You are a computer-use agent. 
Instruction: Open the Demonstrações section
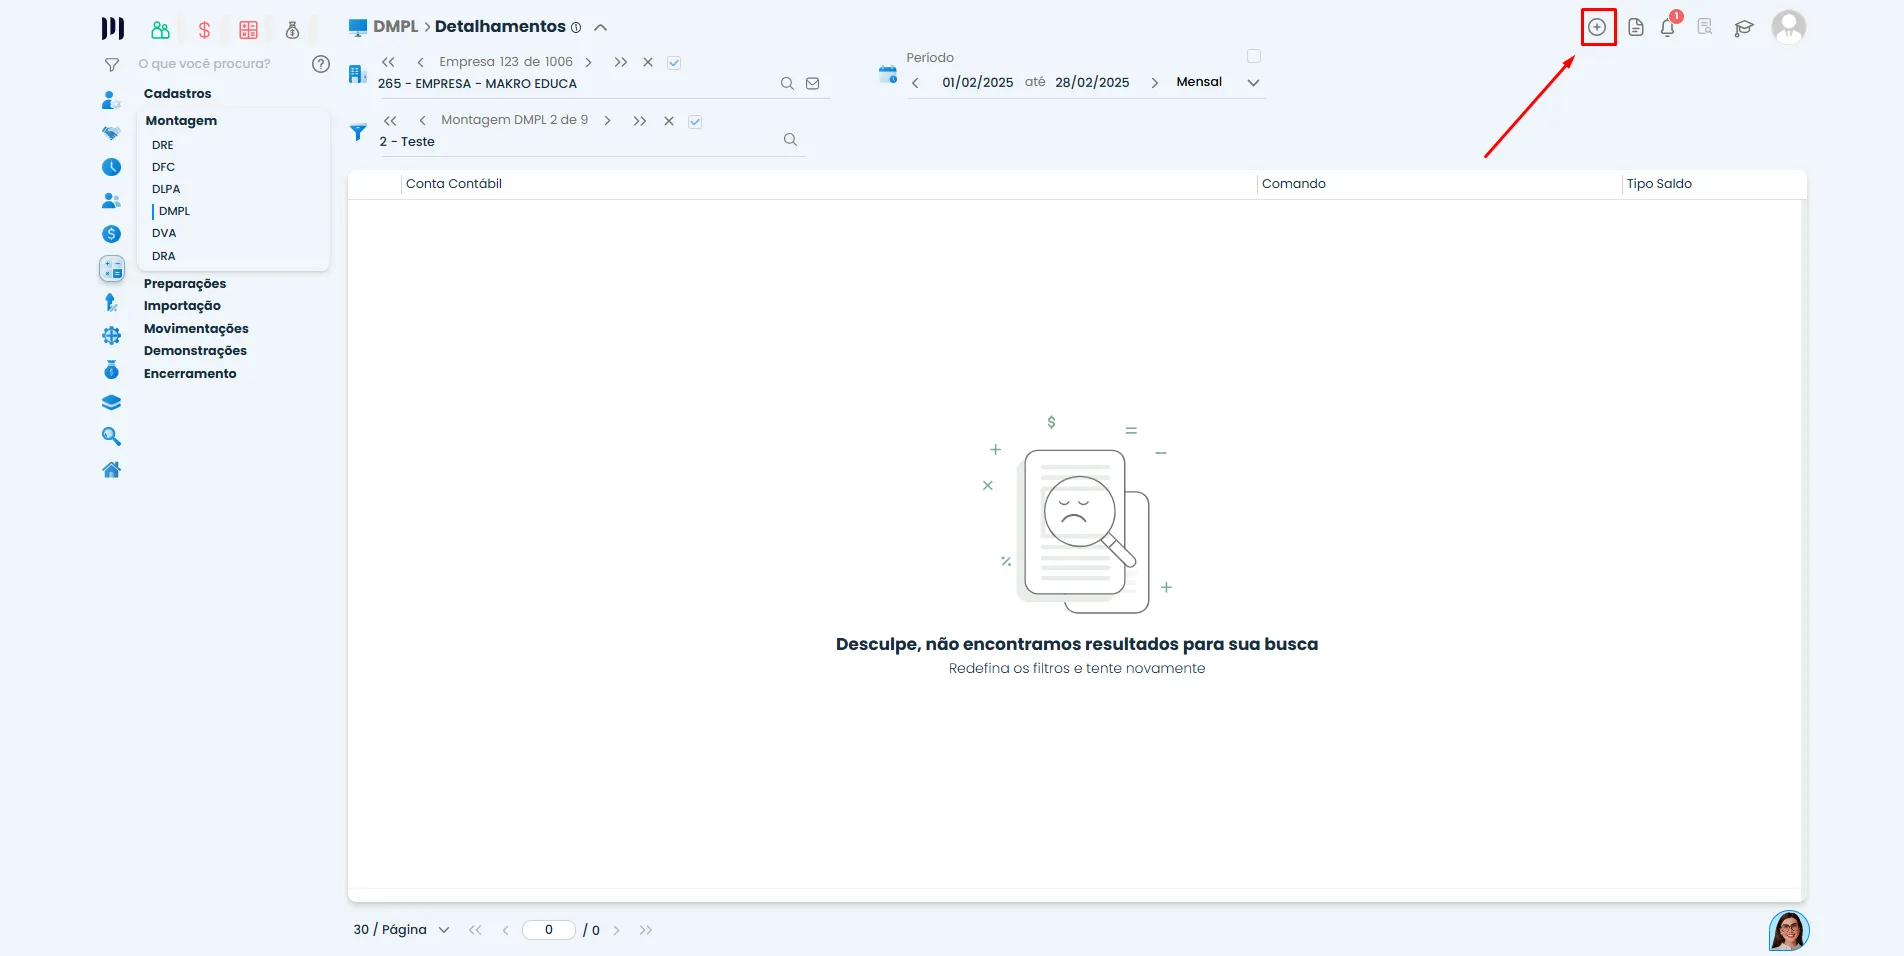pyautogui.click(x=195, y=351)
